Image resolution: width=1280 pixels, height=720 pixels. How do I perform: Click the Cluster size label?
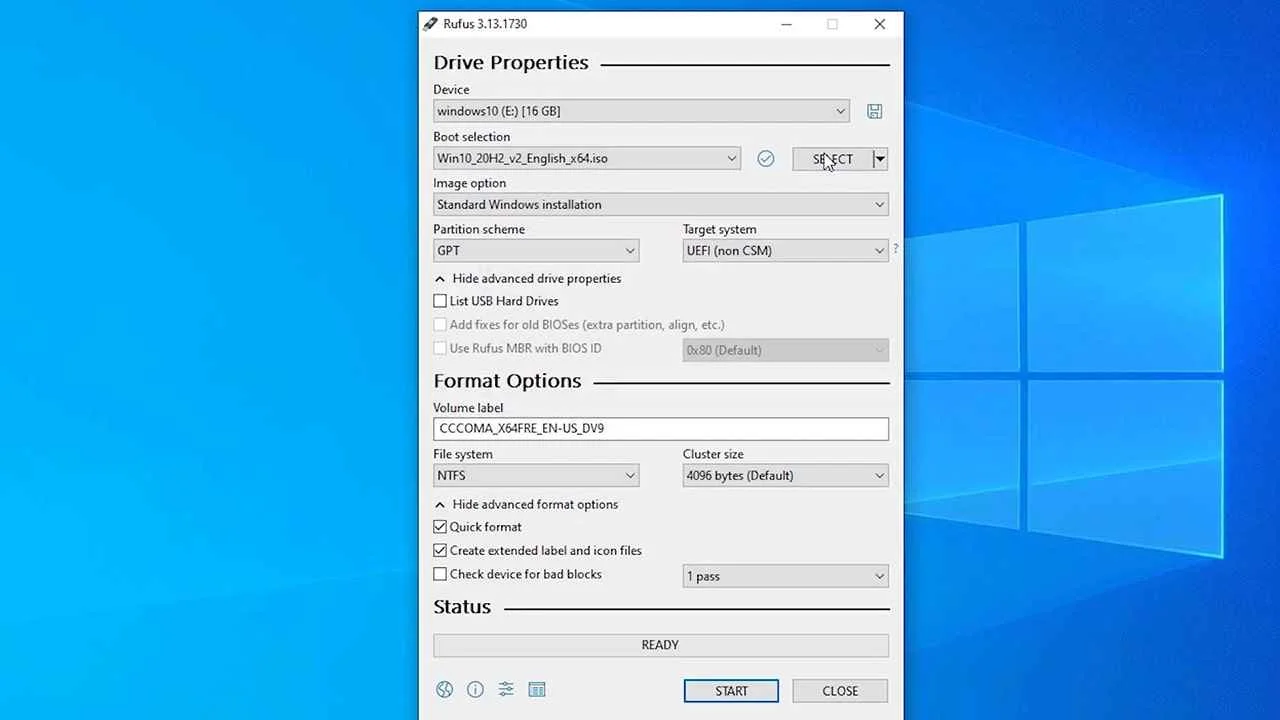(713, 455)
